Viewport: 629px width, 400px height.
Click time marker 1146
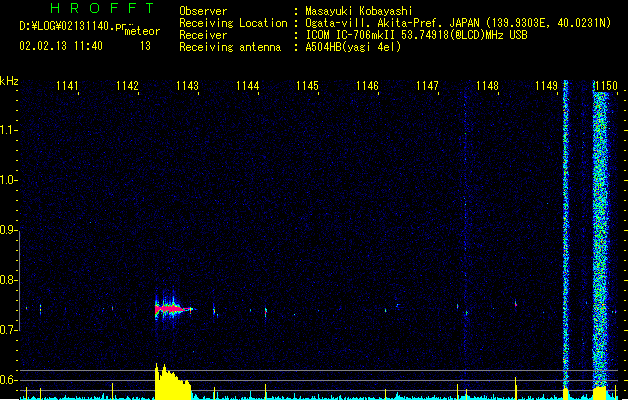tap(367, 86)
